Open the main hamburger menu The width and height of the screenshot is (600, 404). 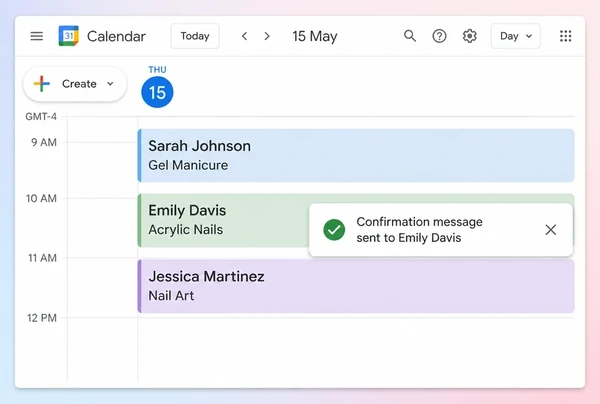coord(37,36)
